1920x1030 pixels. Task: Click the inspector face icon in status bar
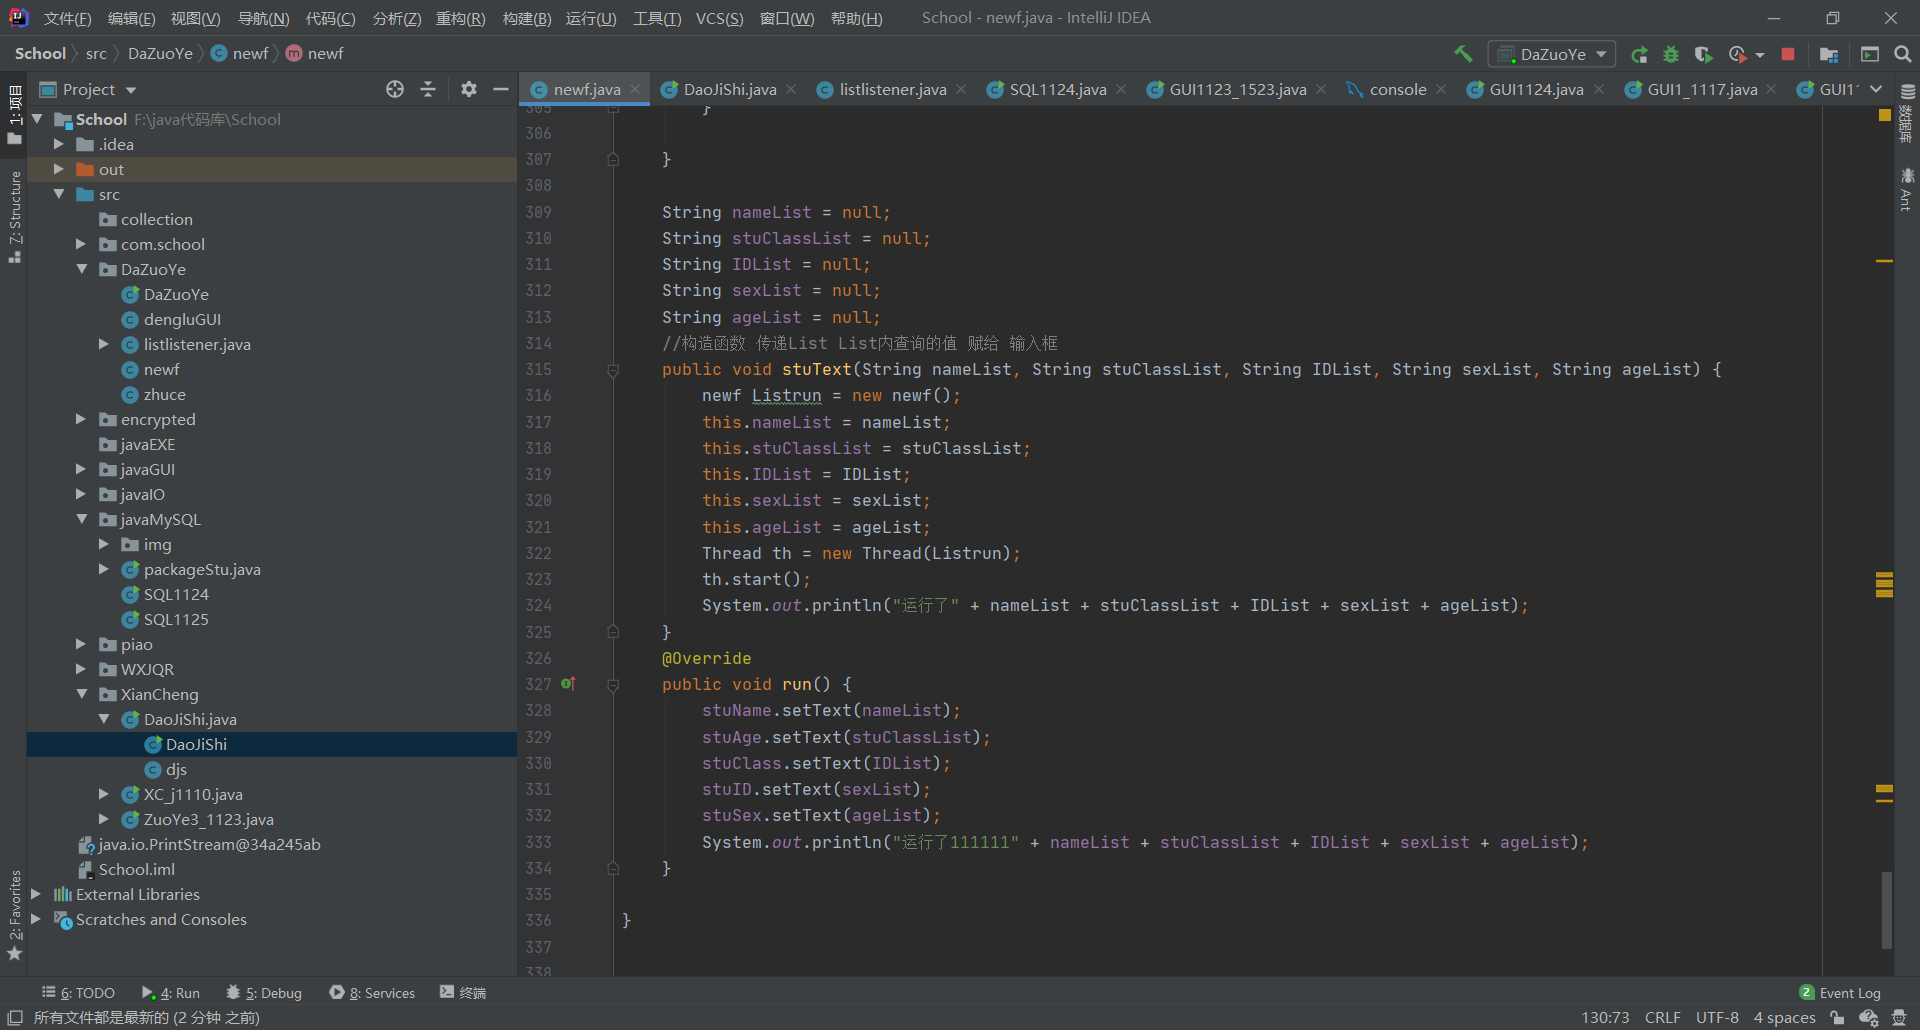(x=1899, y=1018)
